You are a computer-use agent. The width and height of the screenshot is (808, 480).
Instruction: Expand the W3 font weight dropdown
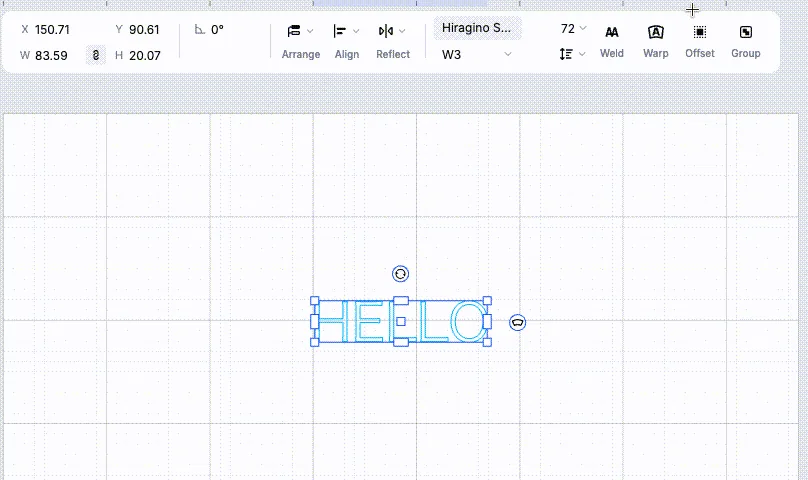point(477,55)
